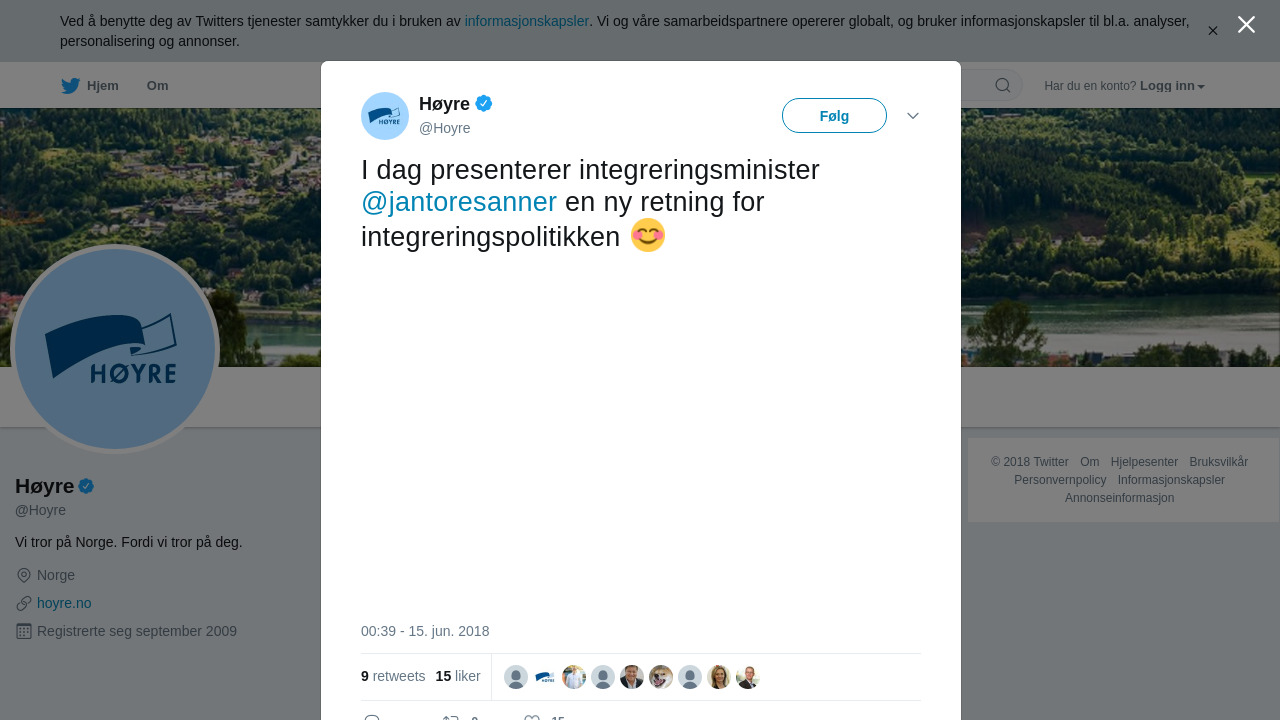View the 9 retweets list
Image resolution: width=1280 pixels, height=720 pixels.
click(x=393, y=676)
